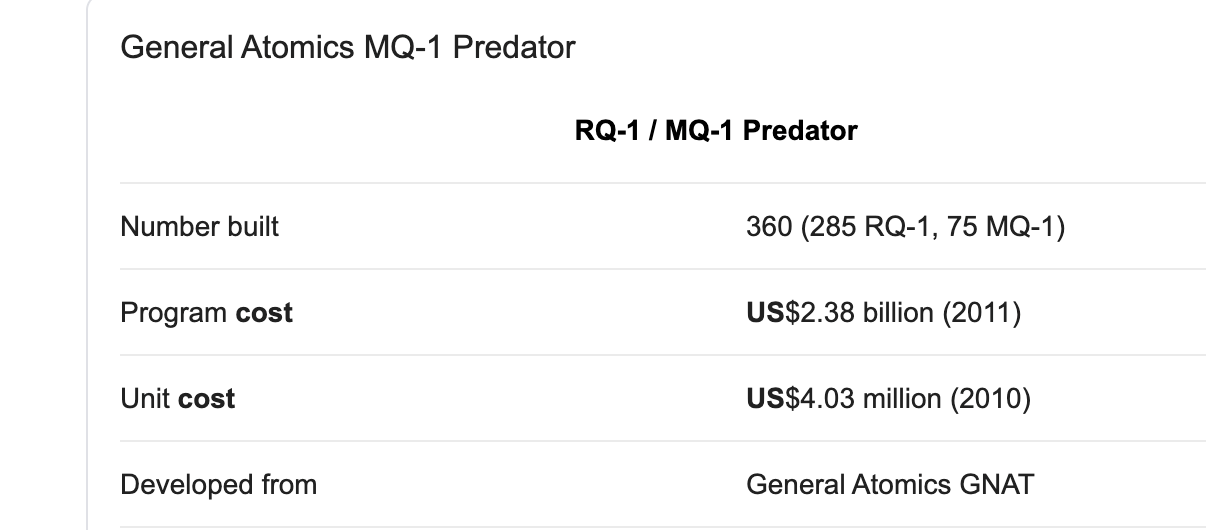The image size is (1206, 530).
Task: Click the bold US before $2.38 billion
Action: 764,313
